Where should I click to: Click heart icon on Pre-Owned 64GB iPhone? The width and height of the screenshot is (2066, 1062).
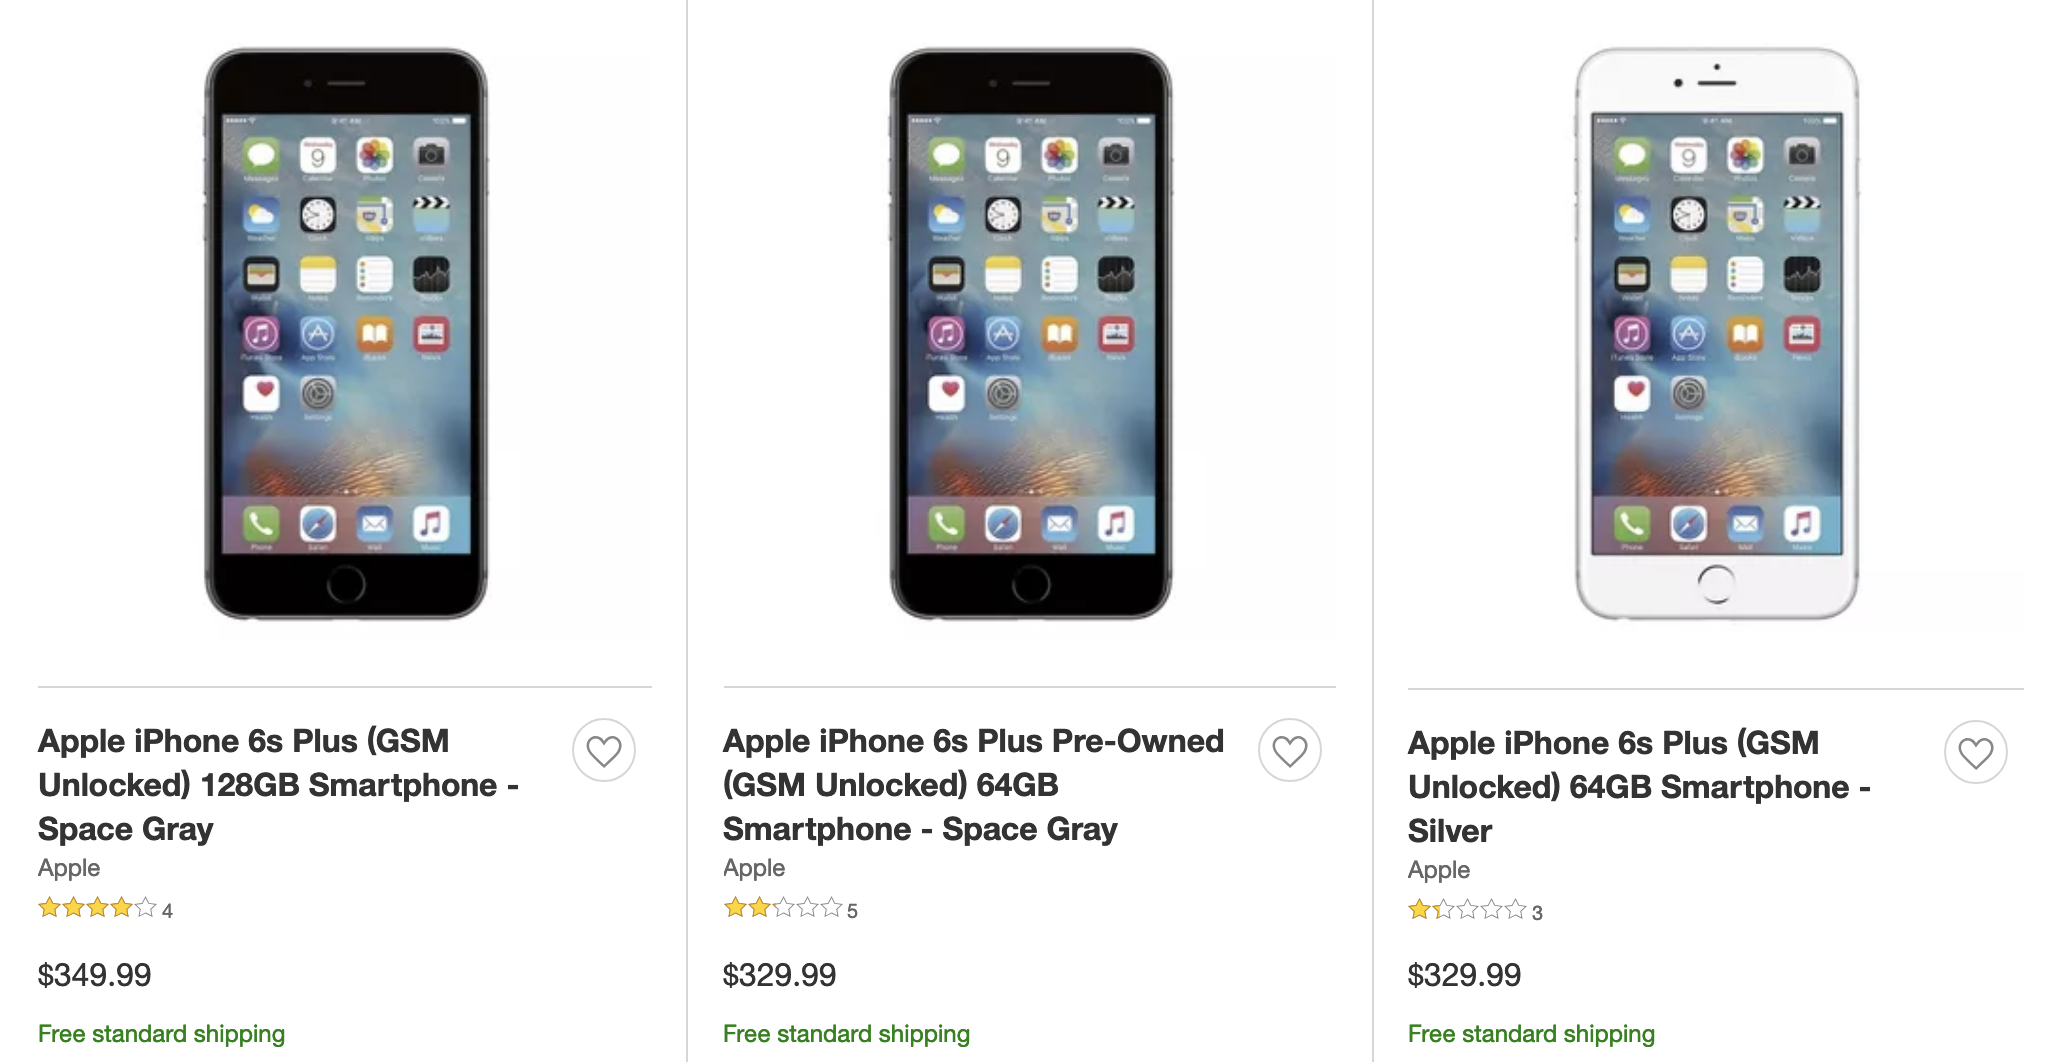(1289, 750)
